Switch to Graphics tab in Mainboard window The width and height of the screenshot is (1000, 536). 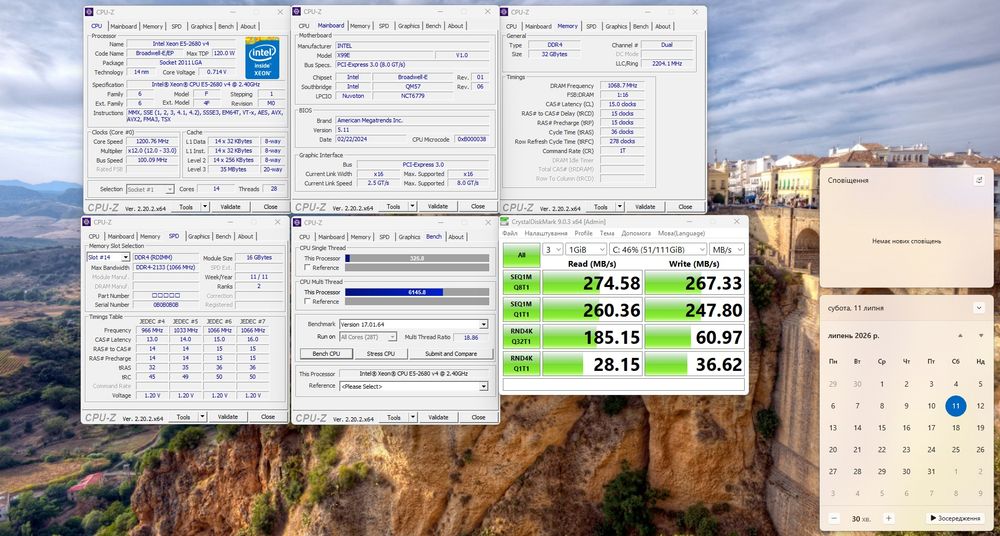click(x=409, y=26)
